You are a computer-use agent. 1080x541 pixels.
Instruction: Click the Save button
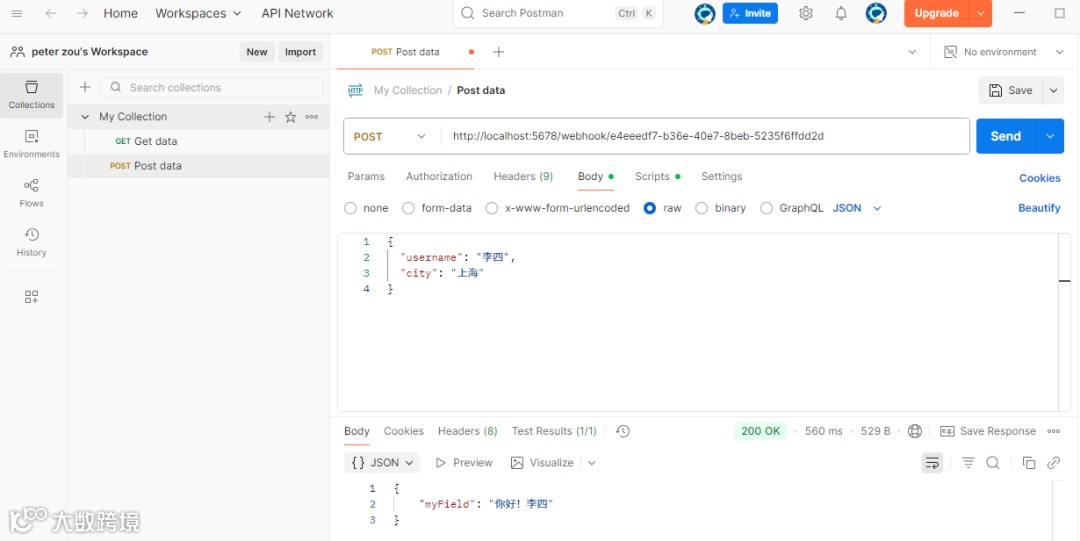point(1010,90)
